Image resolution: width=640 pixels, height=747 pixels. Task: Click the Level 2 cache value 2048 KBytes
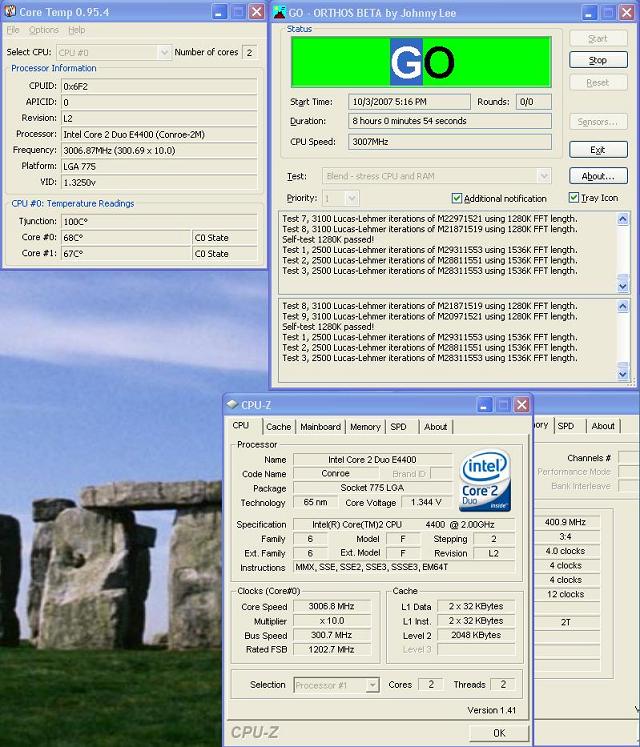[x=476, y=635]
